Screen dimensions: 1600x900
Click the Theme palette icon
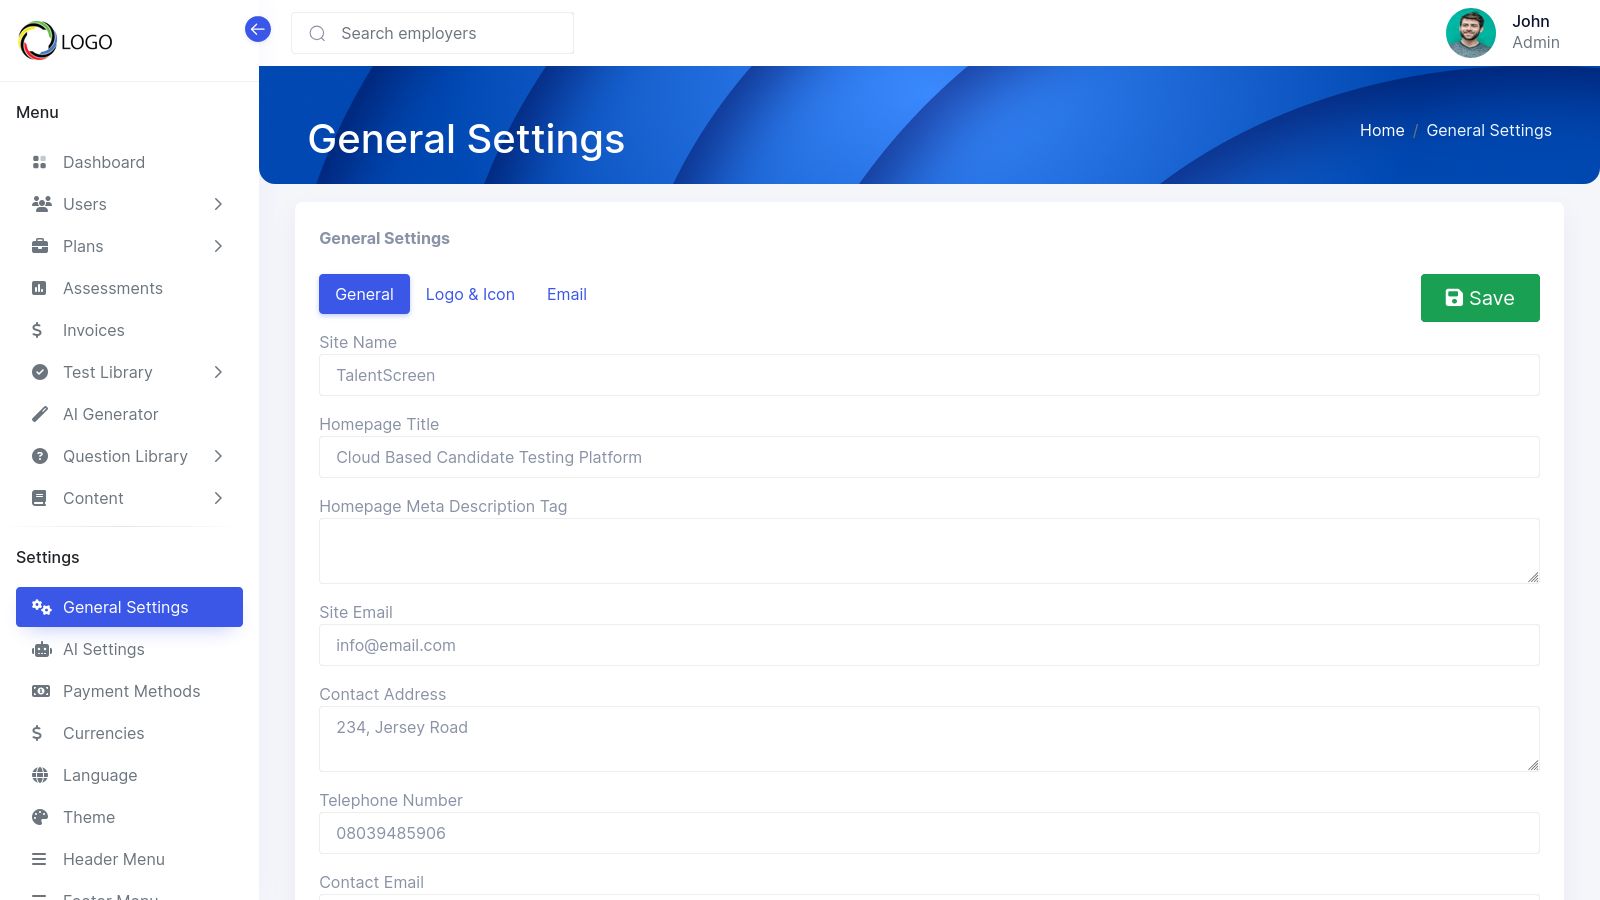click(x=40, y=817)
